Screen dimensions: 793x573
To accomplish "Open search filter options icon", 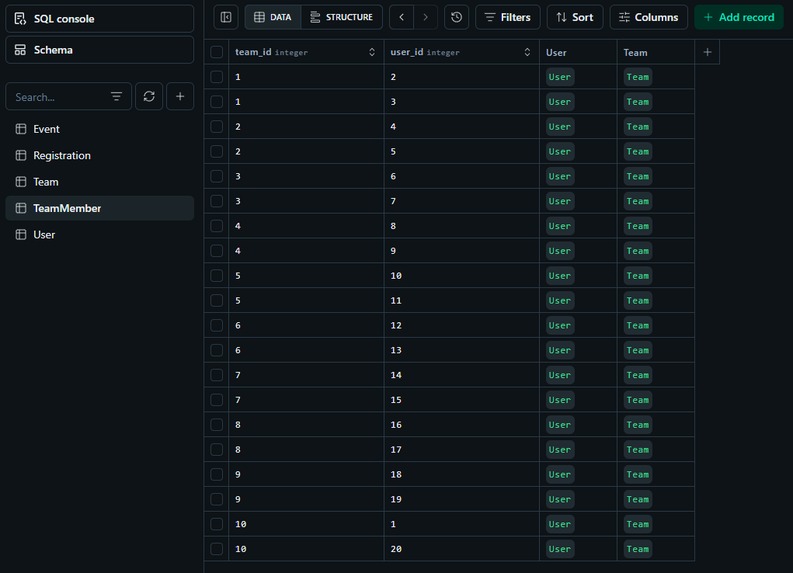I will coord(116,97).
